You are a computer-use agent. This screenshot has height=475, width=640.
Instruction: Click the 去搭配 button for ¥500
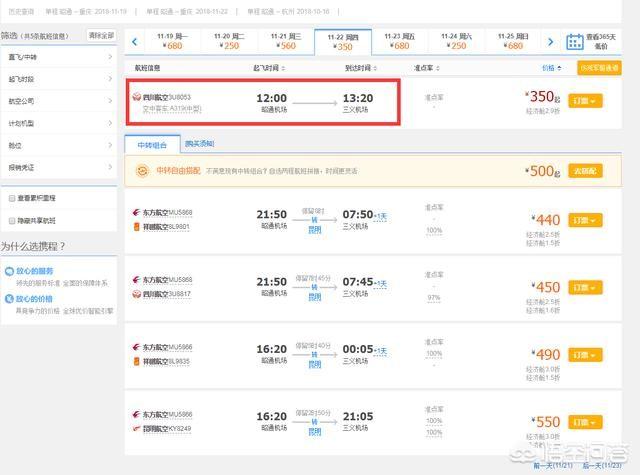click(585, 171)
